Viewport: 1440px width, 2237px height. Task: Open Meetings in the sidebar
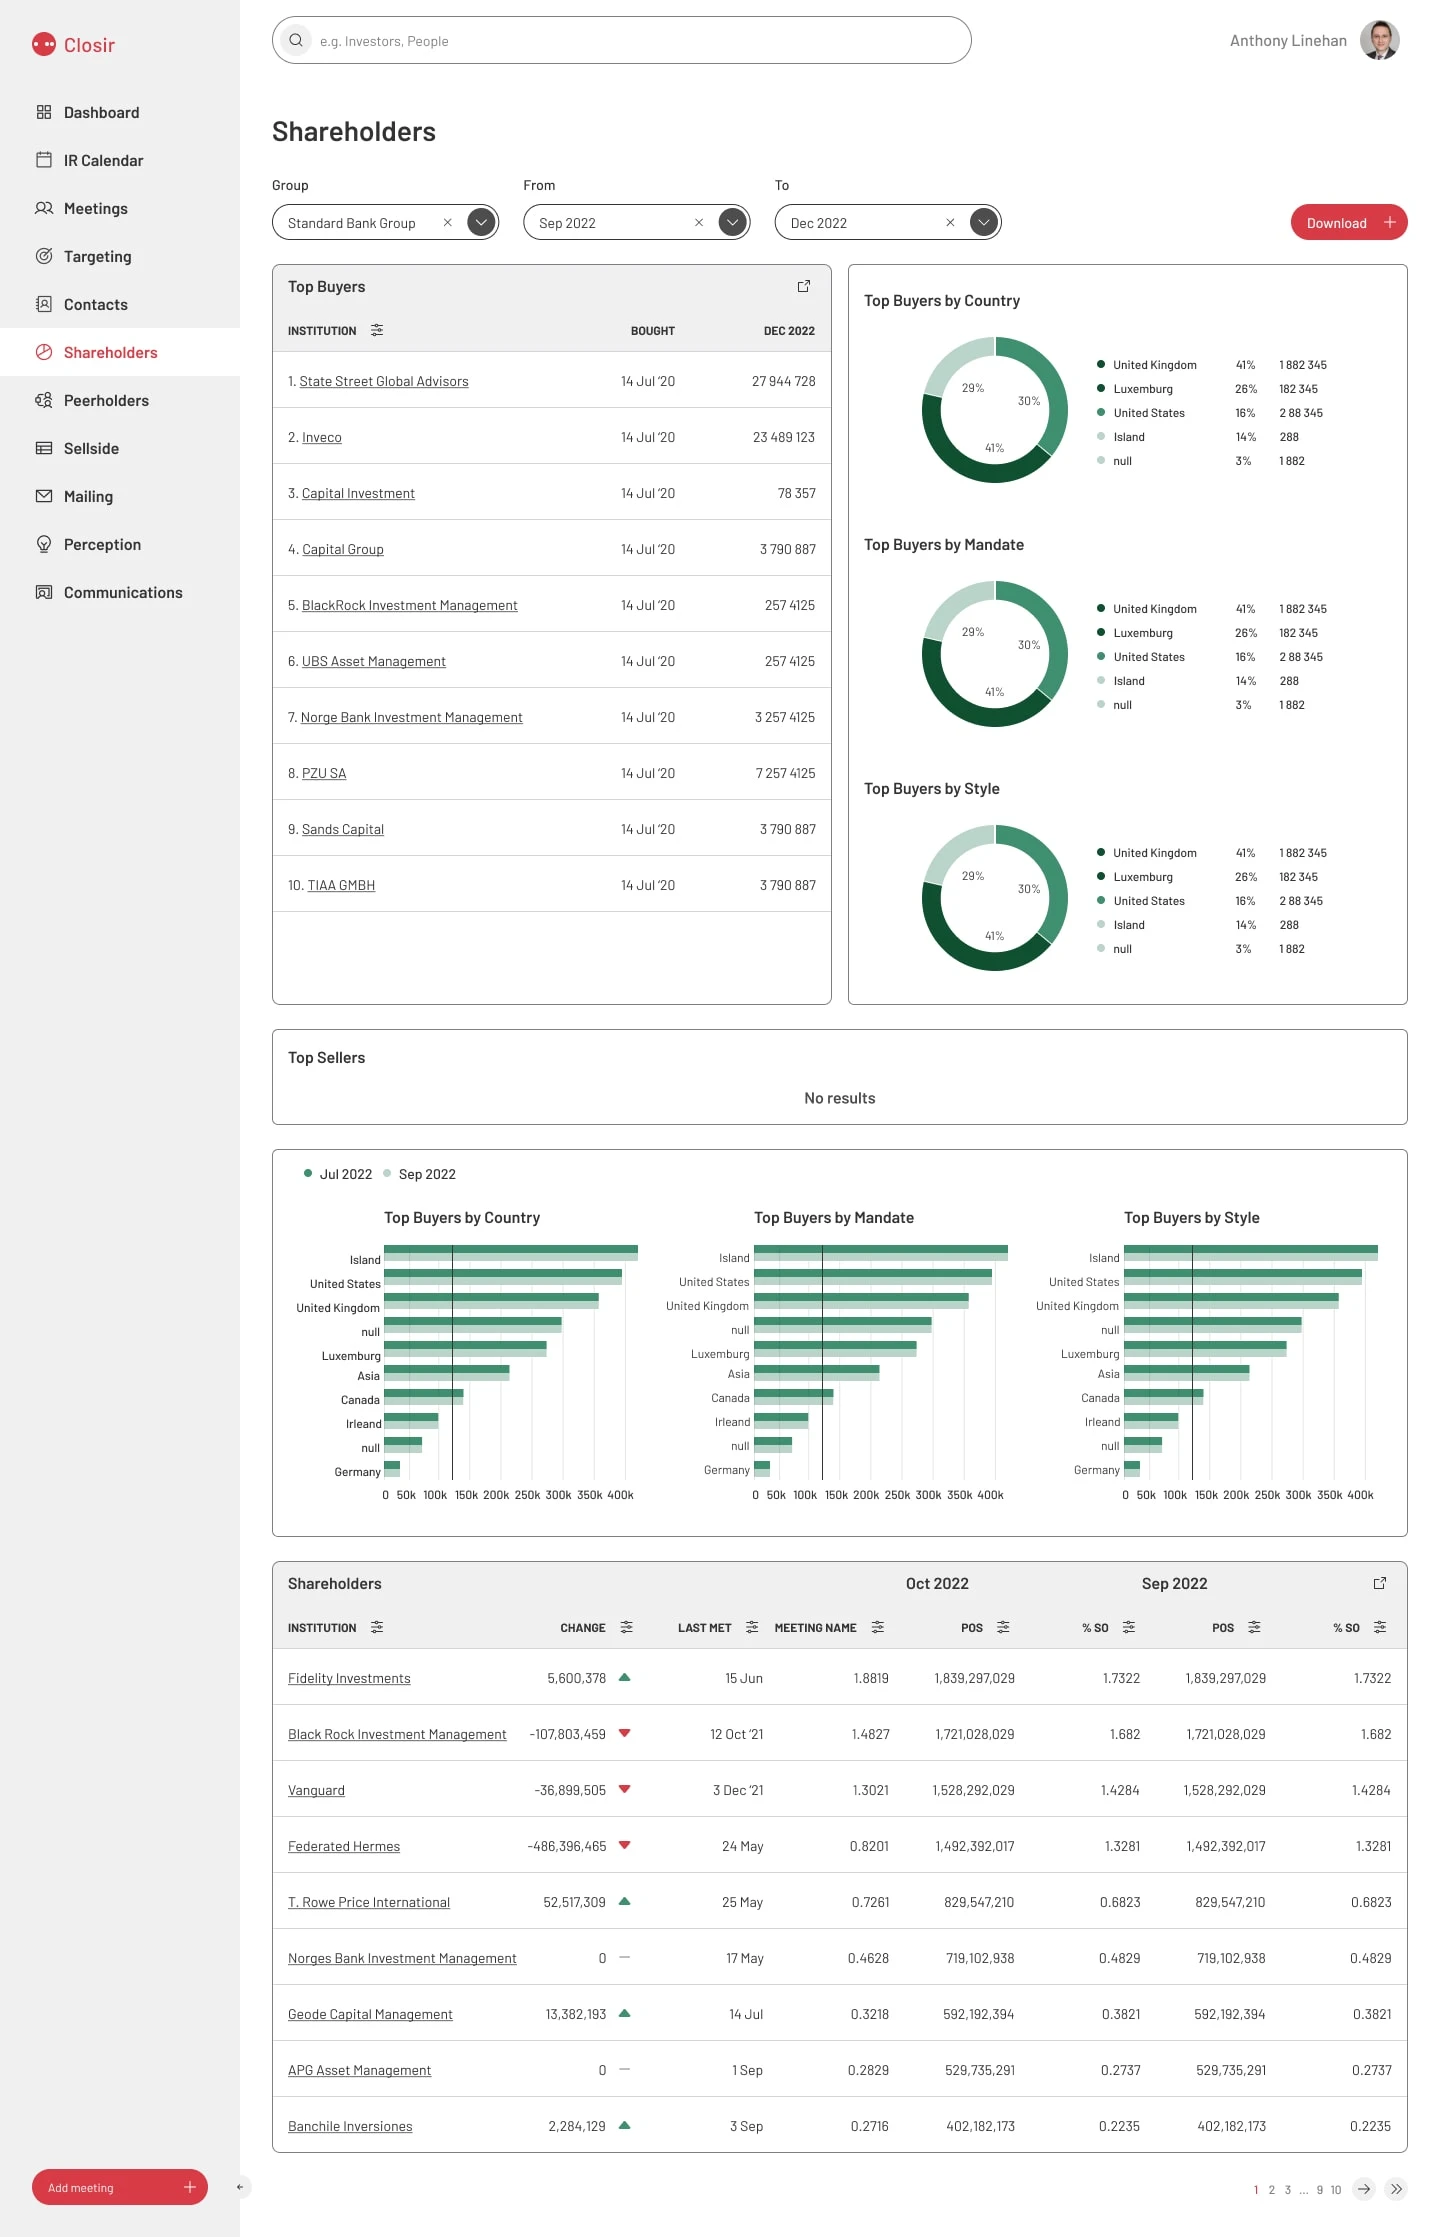120,208
